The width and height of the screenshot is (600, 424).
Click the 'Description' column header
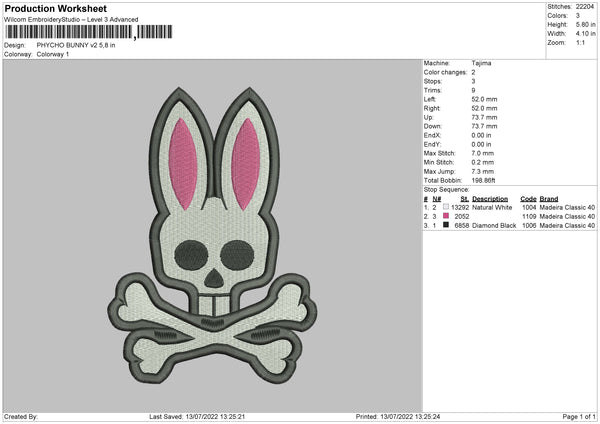pos(490,199)
